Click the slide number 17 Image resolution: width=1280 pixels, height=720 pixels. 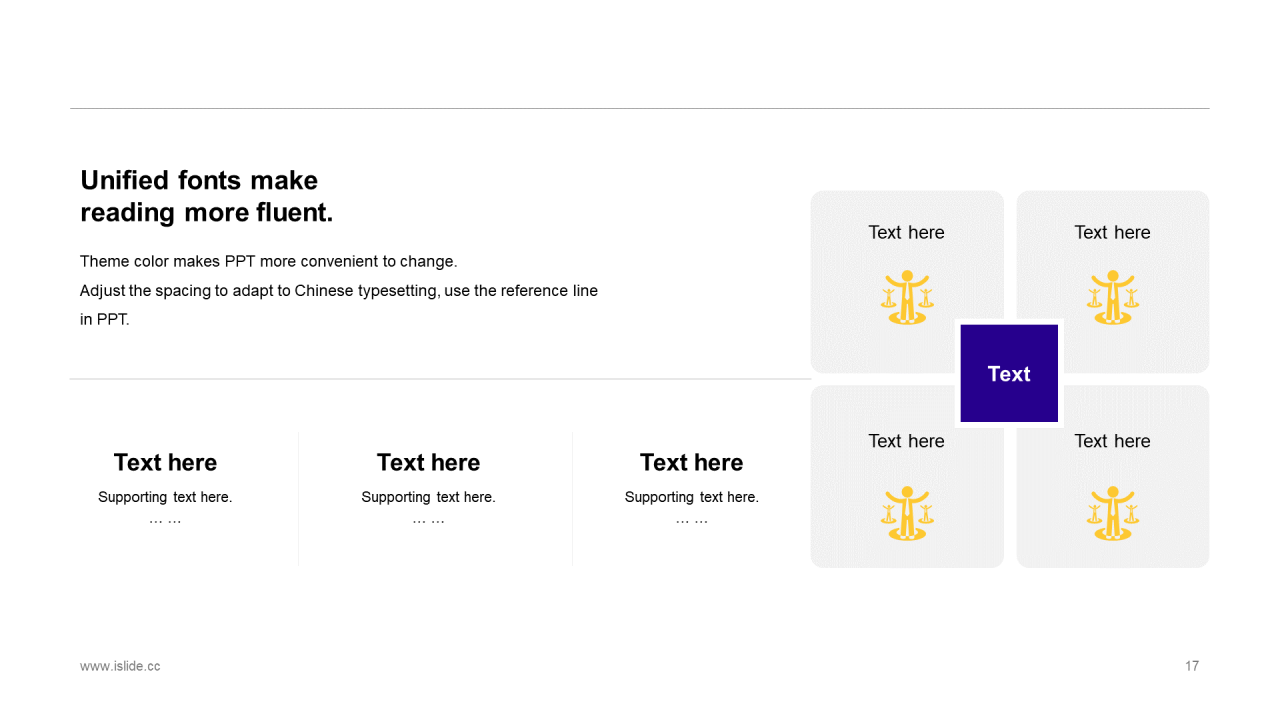pyautogui.click(x=1192, y=666)
